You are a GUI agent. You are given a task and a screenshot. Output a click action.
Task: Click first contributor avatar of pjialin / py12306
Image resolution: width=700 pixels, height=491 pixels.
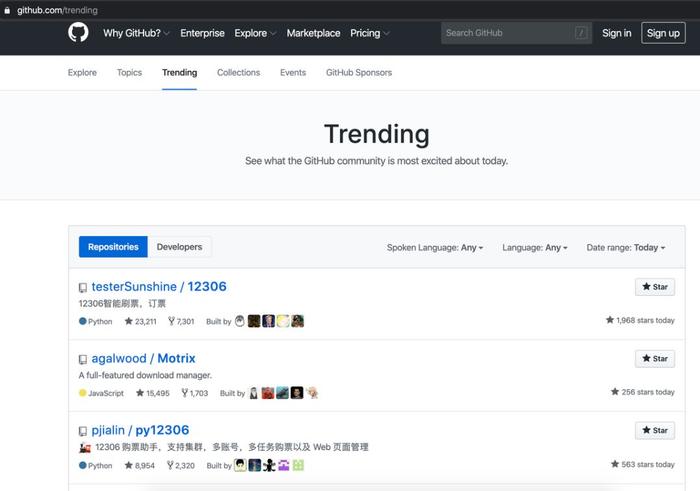pyautogui.click(x=240, y=465)
